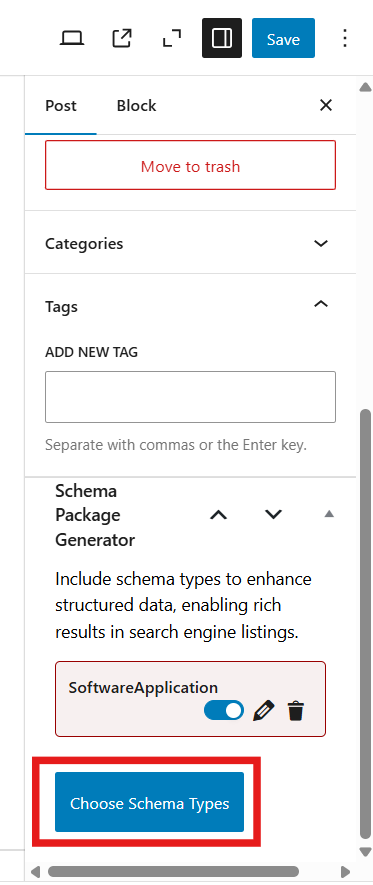Move Schema Package Generator panel down

tap(273, 514)
